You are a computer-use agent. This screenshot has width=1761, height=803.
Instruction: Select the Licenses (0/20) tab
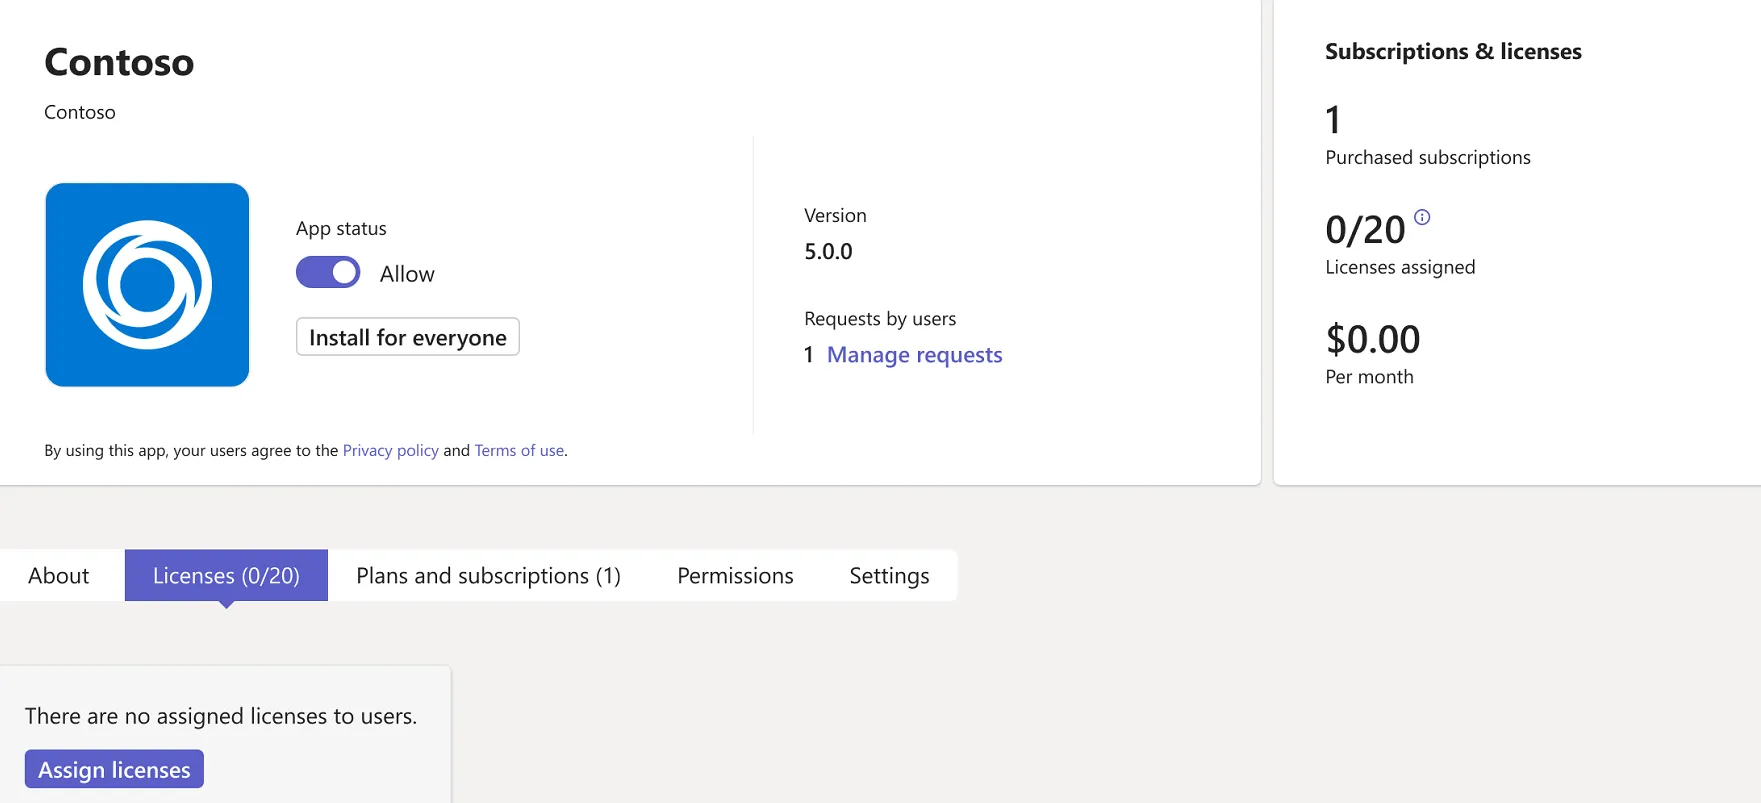click(x=226, y=576)
